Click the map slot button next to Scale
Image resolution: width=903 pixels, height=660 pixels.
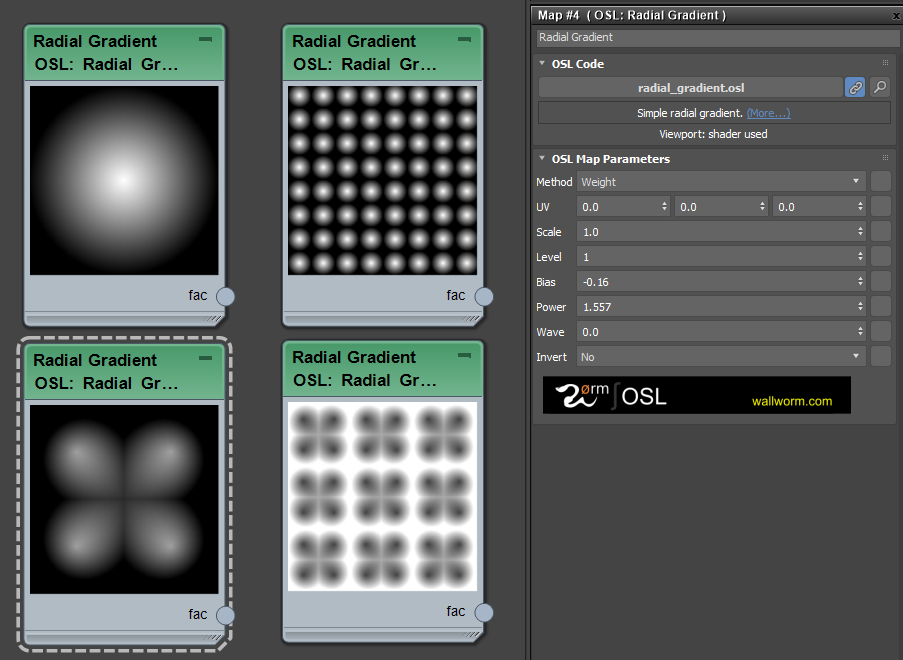tap(881, 232)
